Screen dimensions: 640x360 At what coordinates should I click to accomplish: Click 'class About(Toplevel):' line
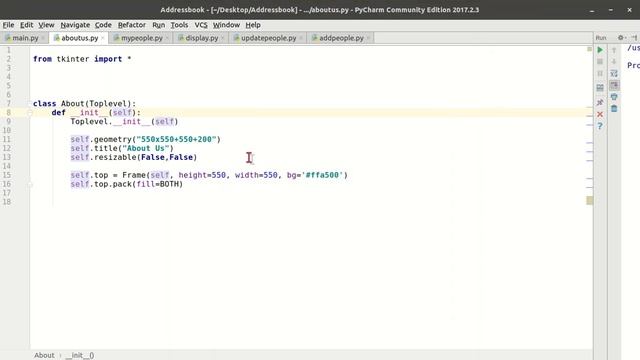[84, 104]
